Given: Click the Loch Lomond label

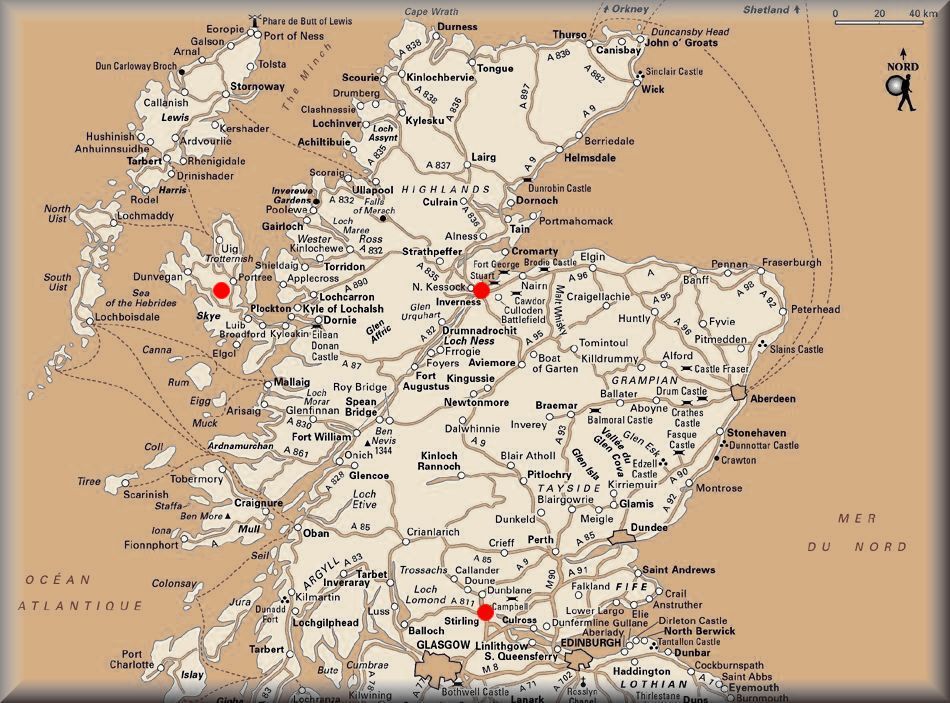Looking at the screenshot, I should 425,595.
